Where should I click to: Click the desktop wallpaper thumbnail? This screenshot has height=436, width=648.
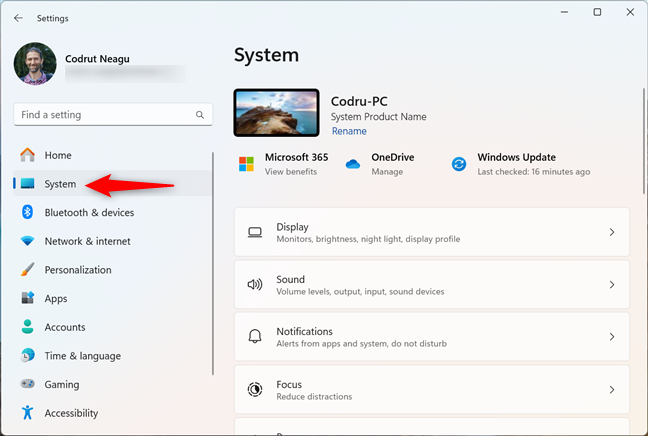pos(276,112)
